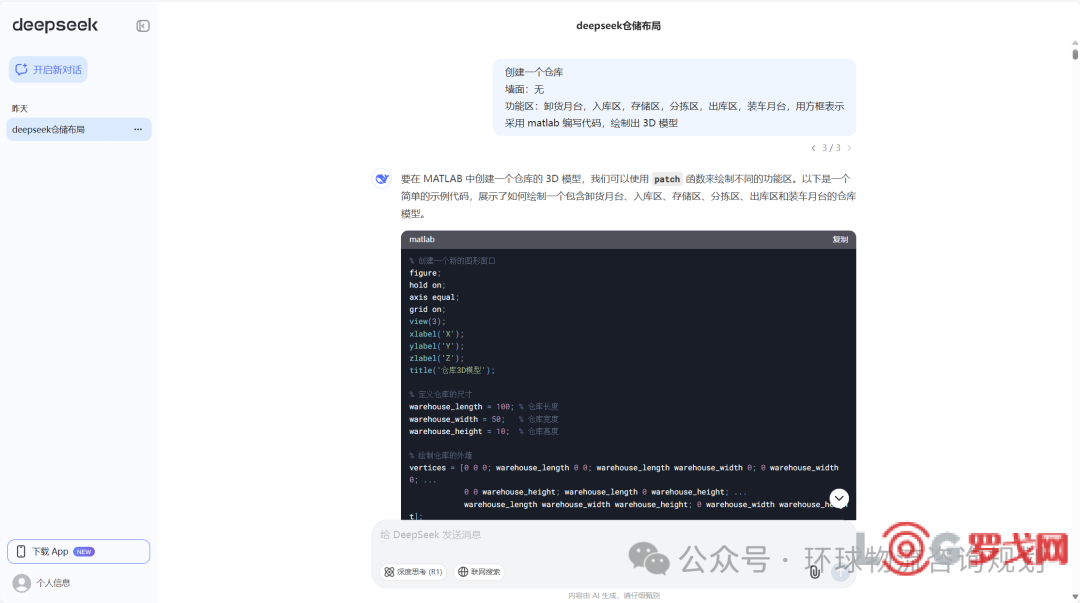
Task: Copy the matlab code with 复制
Action: 839,240
